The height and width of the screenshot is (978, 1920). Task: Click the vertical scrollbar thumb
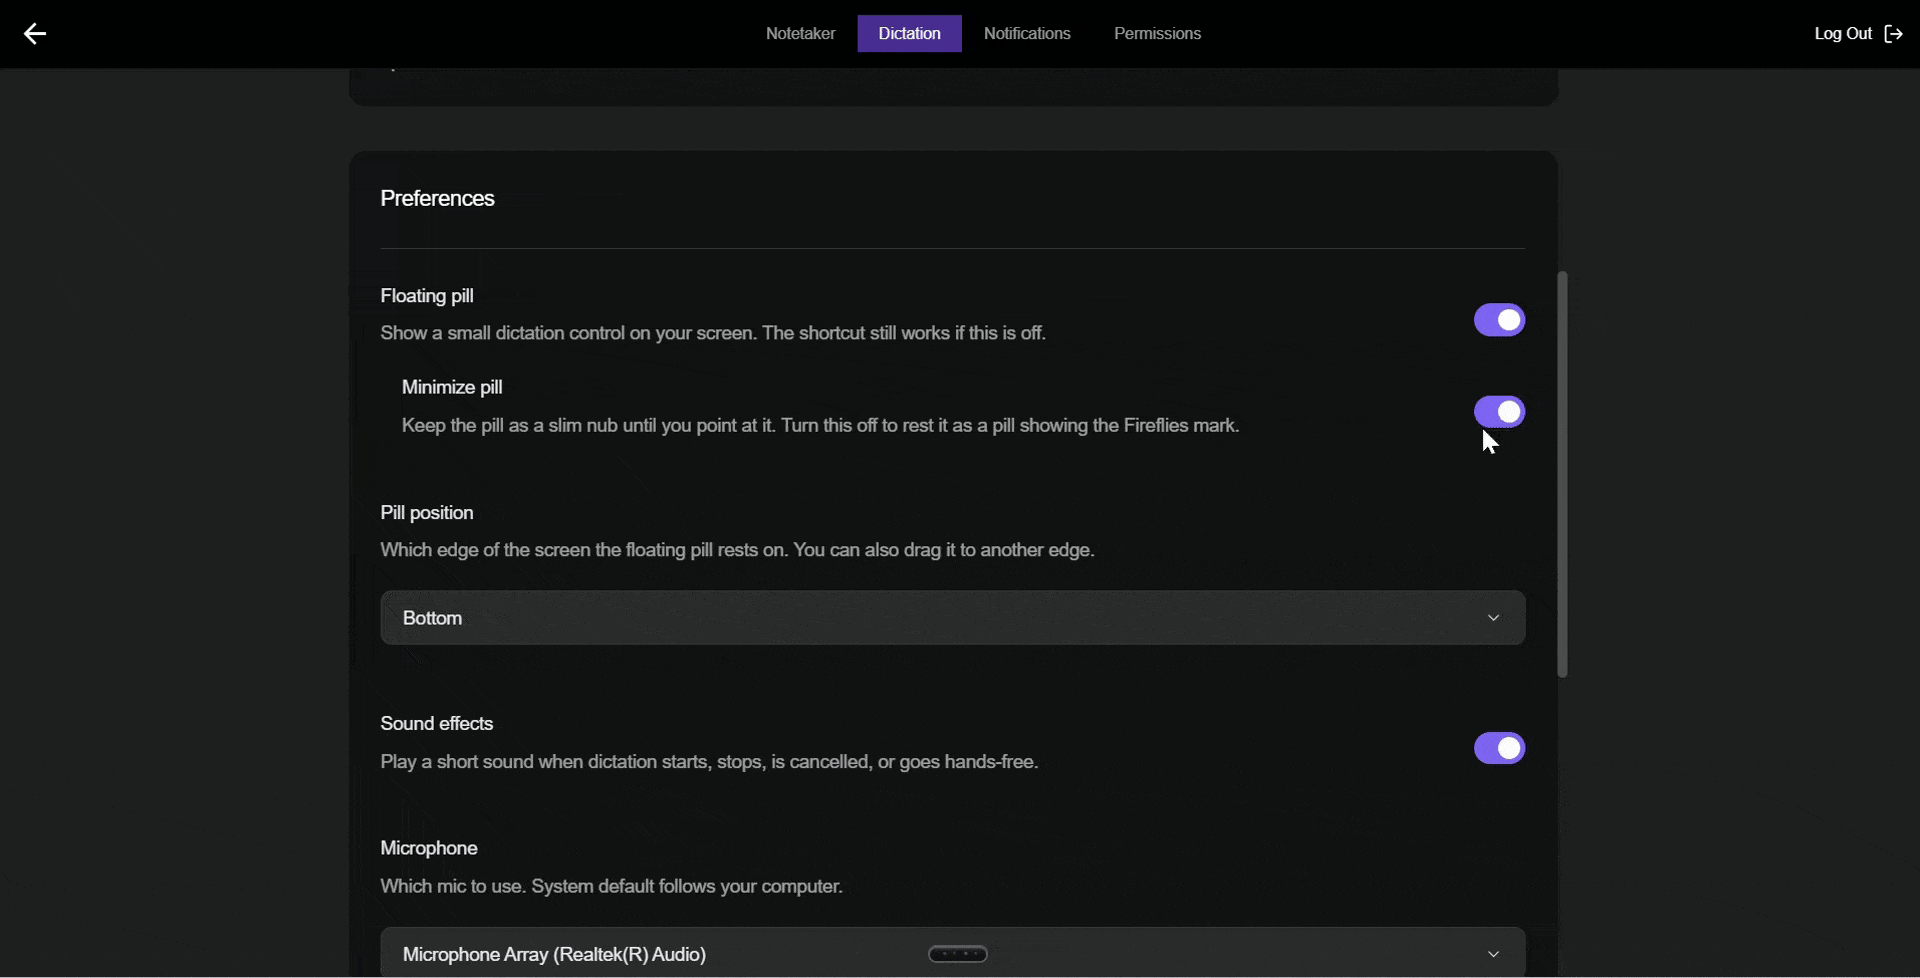[x=1562, y=474]
